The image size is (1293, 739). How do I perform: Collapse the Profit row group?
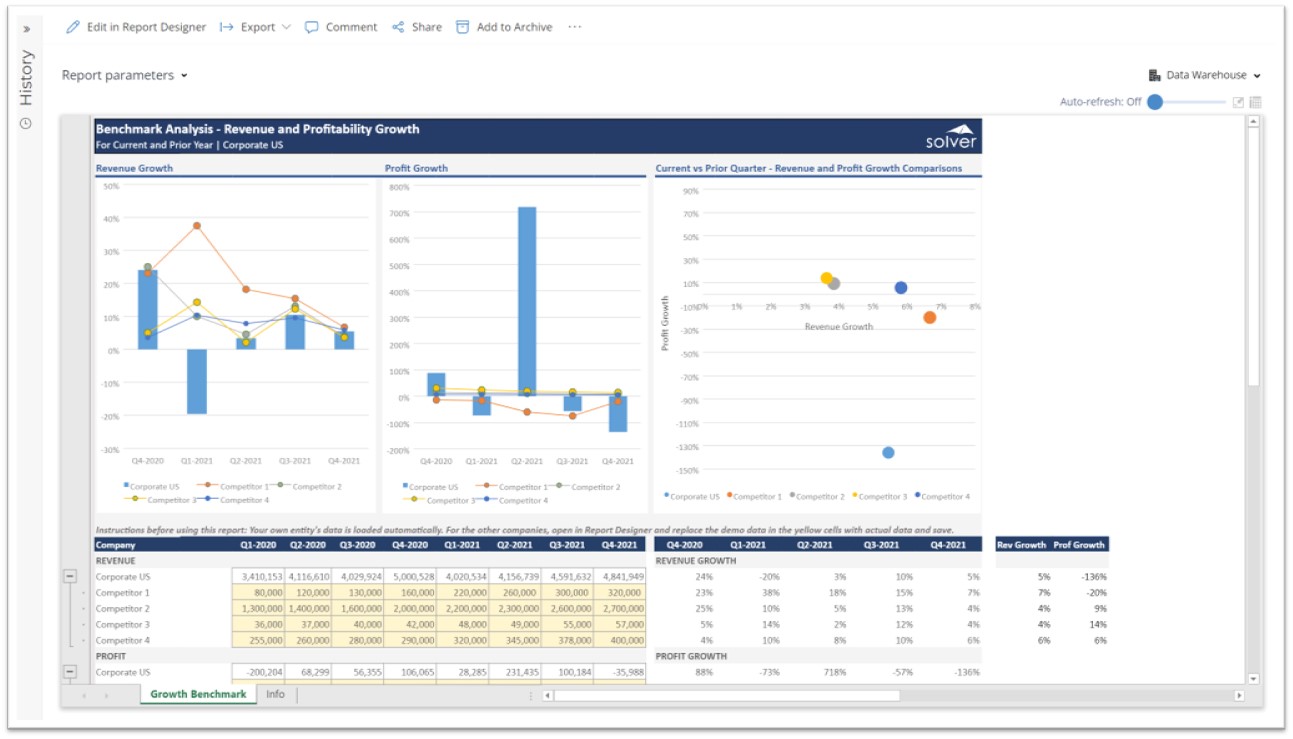pos(70,672)
